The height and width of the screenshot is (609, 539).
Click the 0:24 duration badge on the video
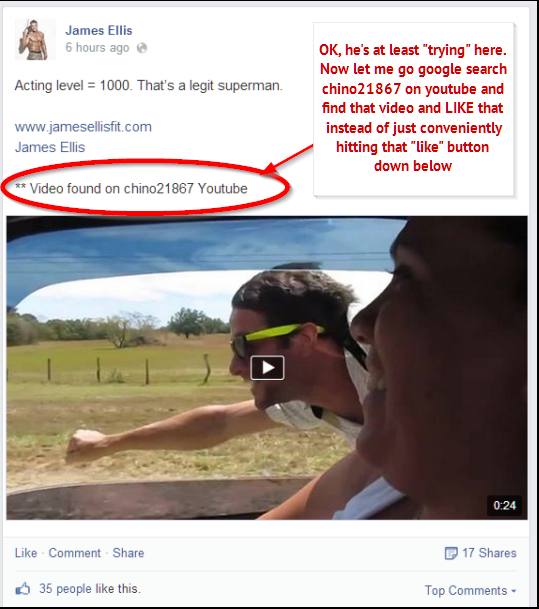click(504, 505)
